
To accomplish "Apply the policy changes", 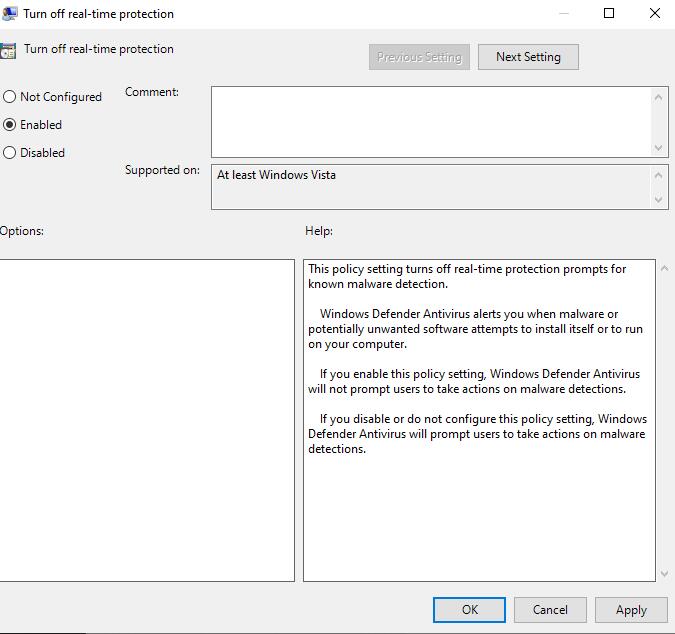I will pyautogui.click(x=631, y=609).
